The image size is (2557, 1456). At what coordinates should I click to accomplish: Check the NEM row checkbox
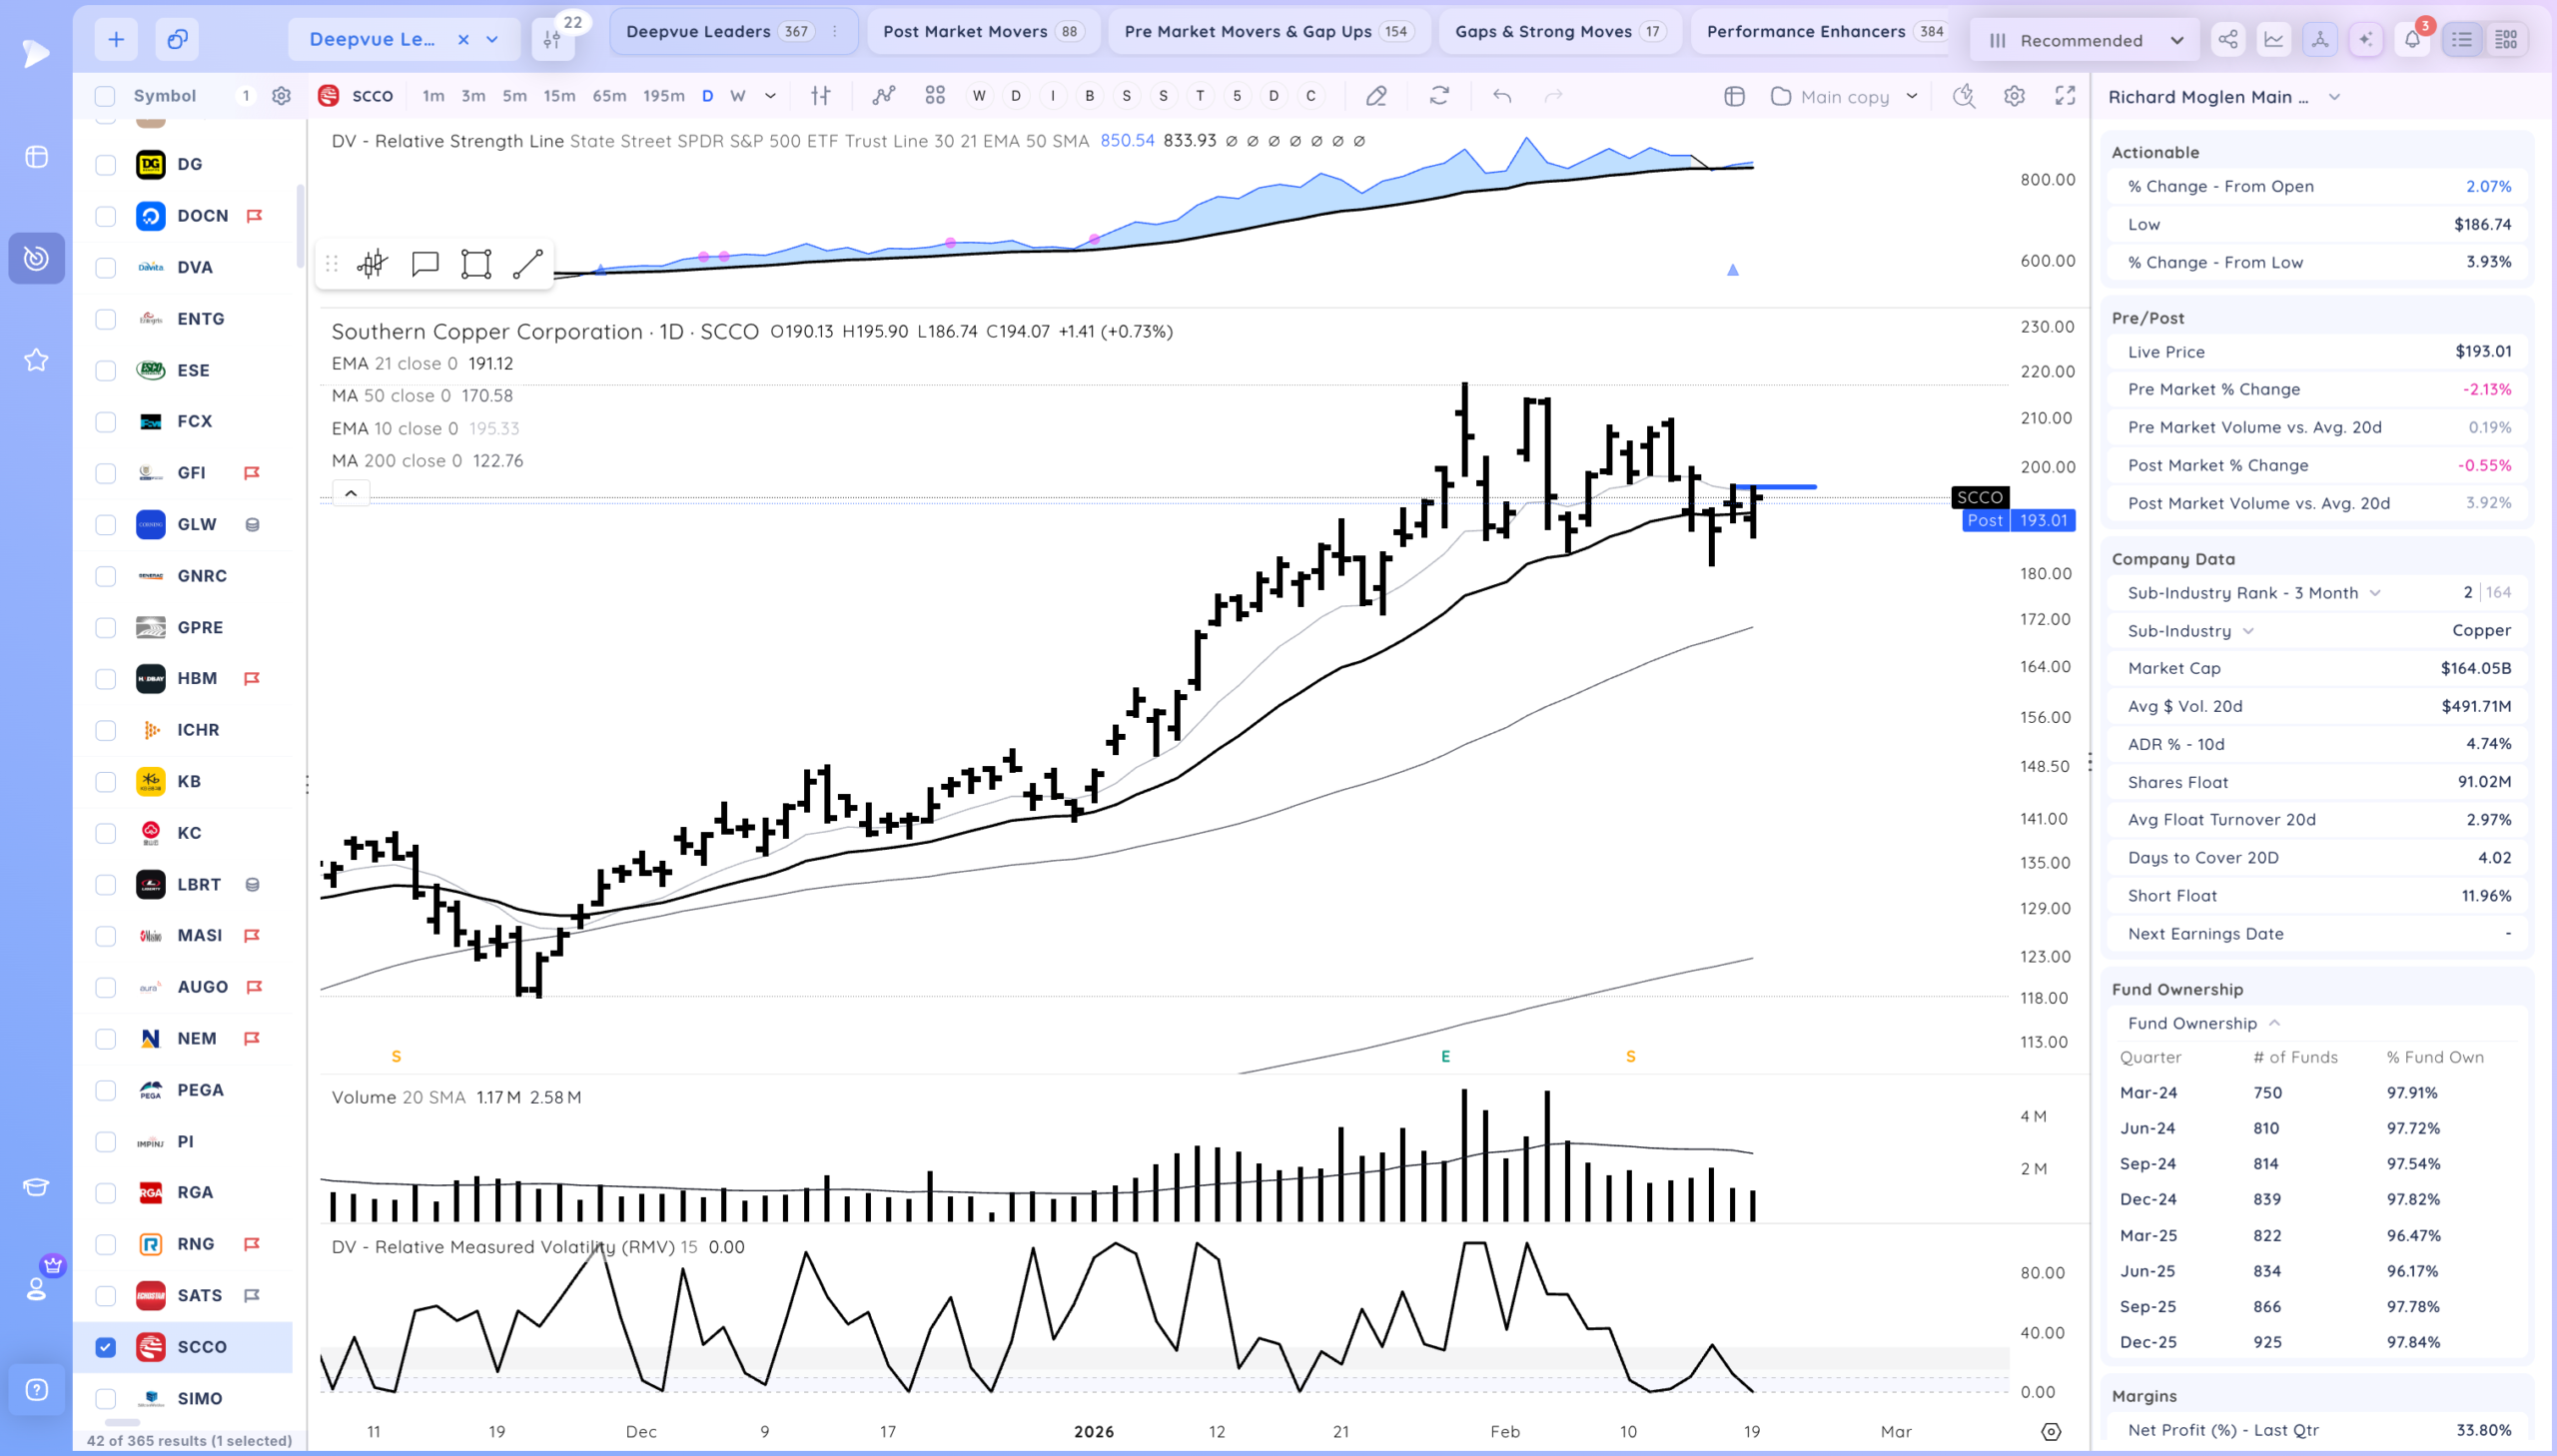pos(105,1039)
